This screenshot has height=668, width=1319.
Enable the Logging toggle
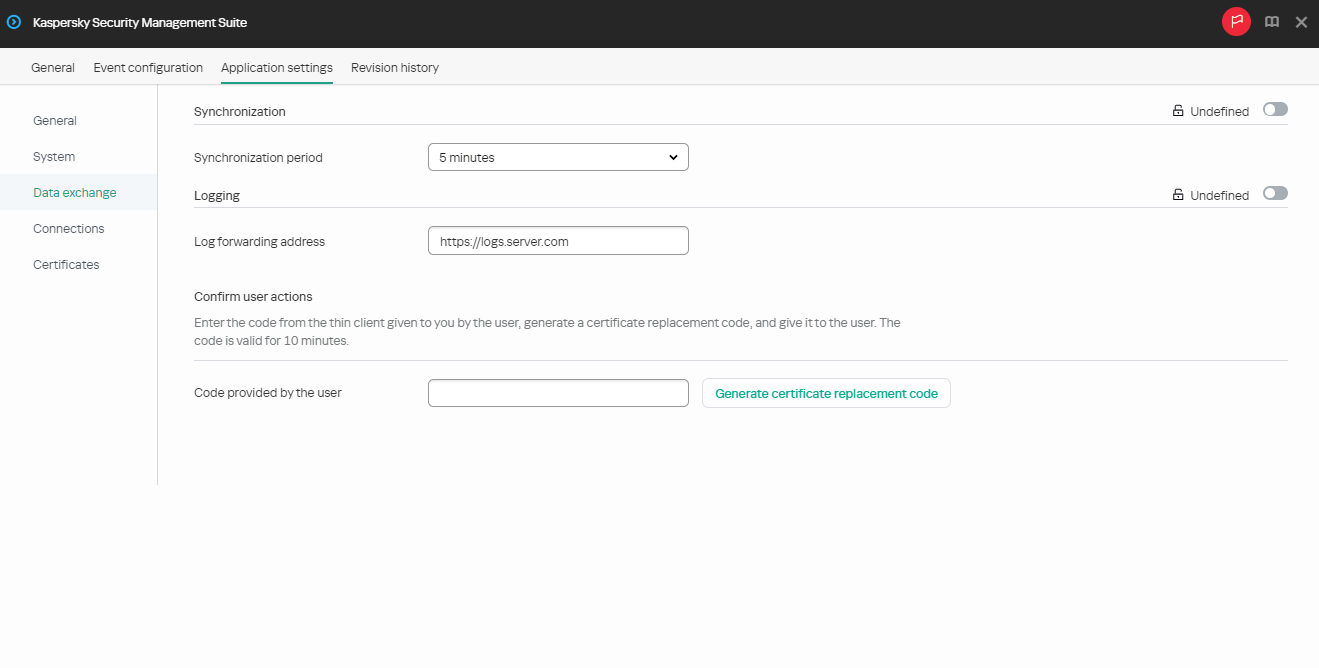click(1275, 193)
